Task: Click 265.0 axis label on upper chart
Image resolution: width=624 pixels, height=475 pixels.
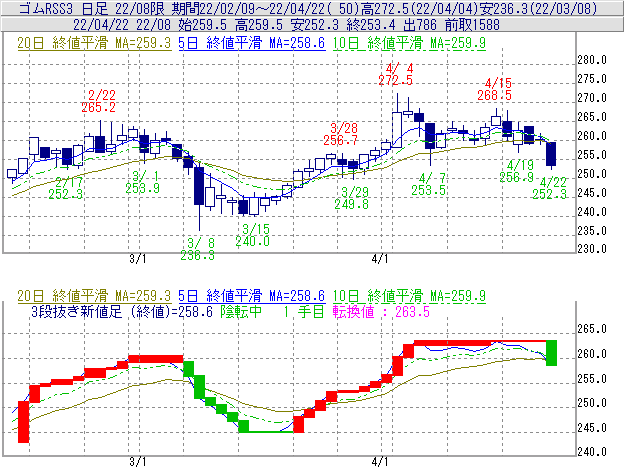Action: coord(592,117)
